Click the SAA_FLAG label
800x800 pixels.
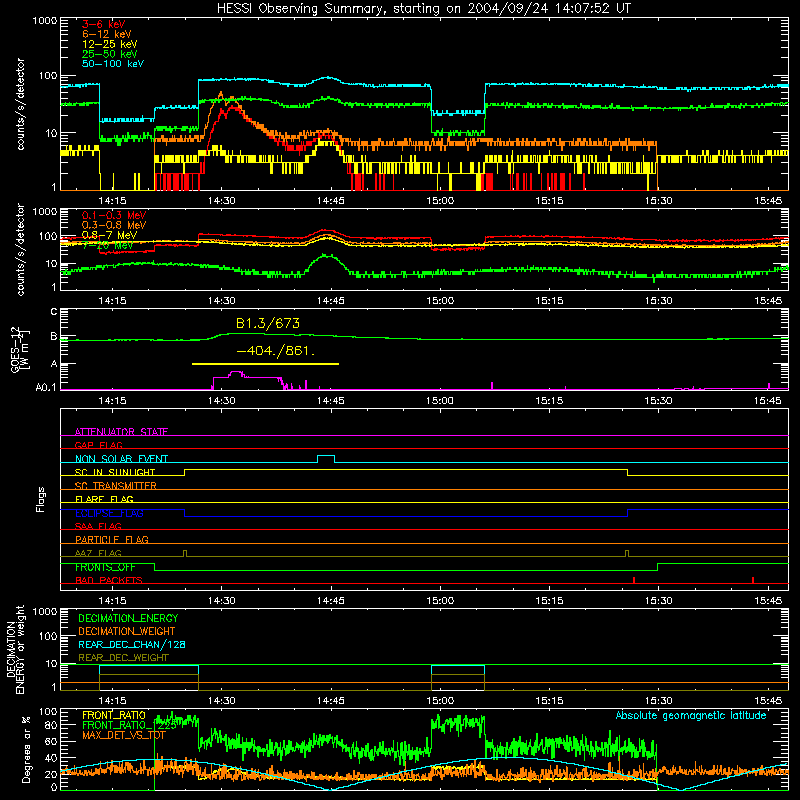click(98, 526)
